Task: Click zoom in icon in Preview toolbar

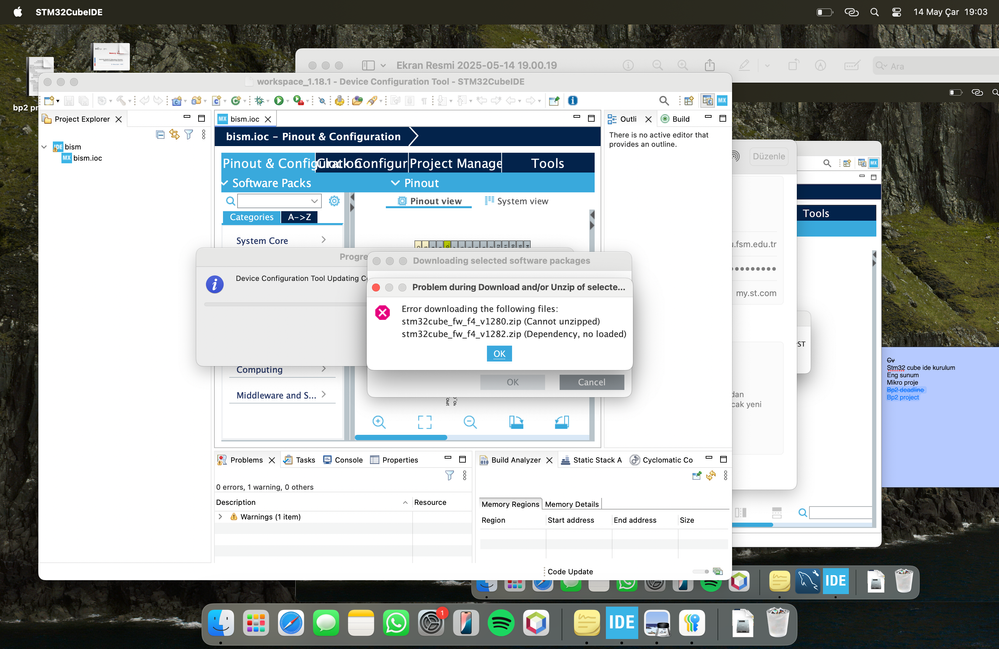Action: [682, 65]
